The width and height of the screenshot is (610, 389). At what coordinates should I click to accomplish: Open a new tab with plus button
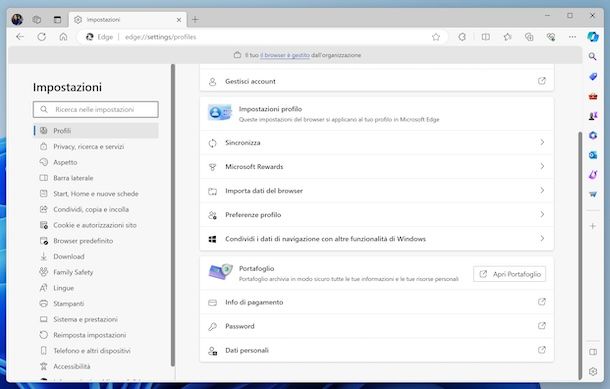pyautogui.click(x=195, y=19)
